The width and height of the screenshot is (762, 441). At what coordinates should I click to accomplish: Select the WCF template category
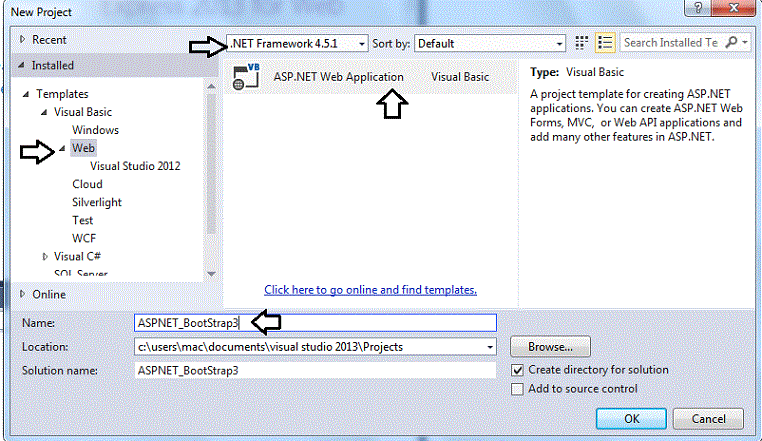click(x=84, y=238)
